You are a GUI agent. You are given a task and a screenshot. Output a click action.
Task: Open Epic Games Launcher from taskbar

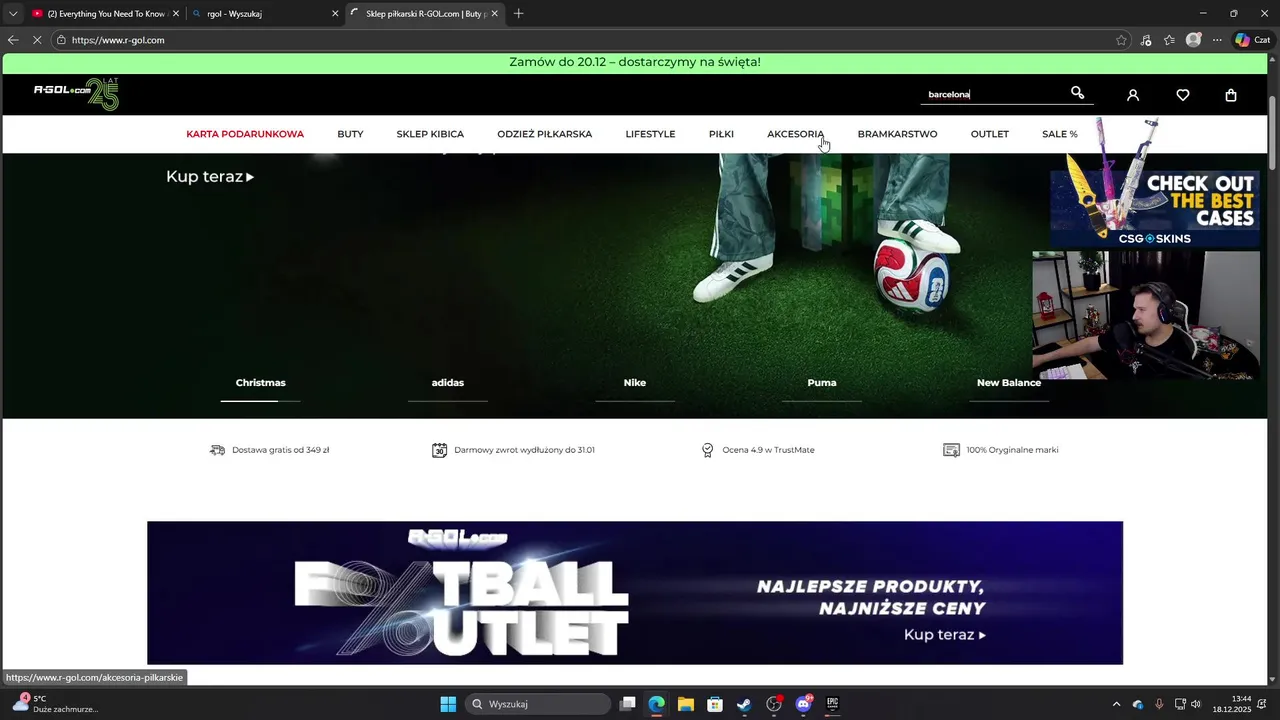click(832, 704)
